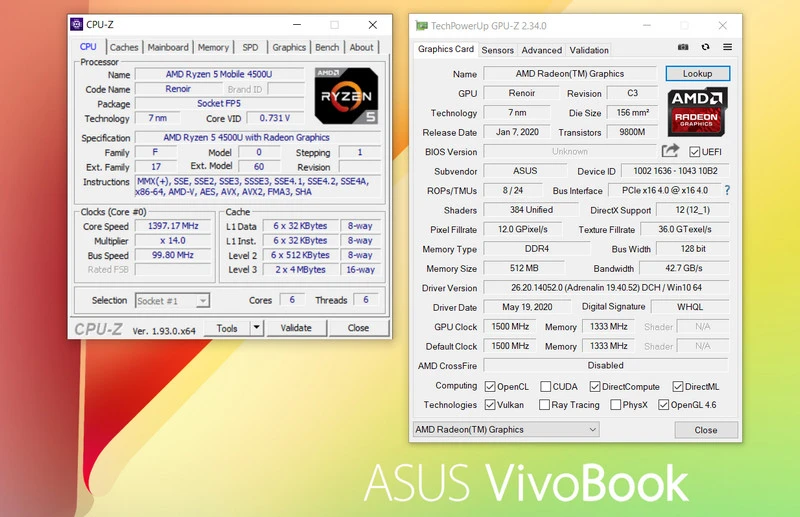The height and width of the screenshot is (517, 800).
Task: Expand the Tools dropdown arrow in CPU-Z
Action: pyautogui.click(x=257, y=327)
